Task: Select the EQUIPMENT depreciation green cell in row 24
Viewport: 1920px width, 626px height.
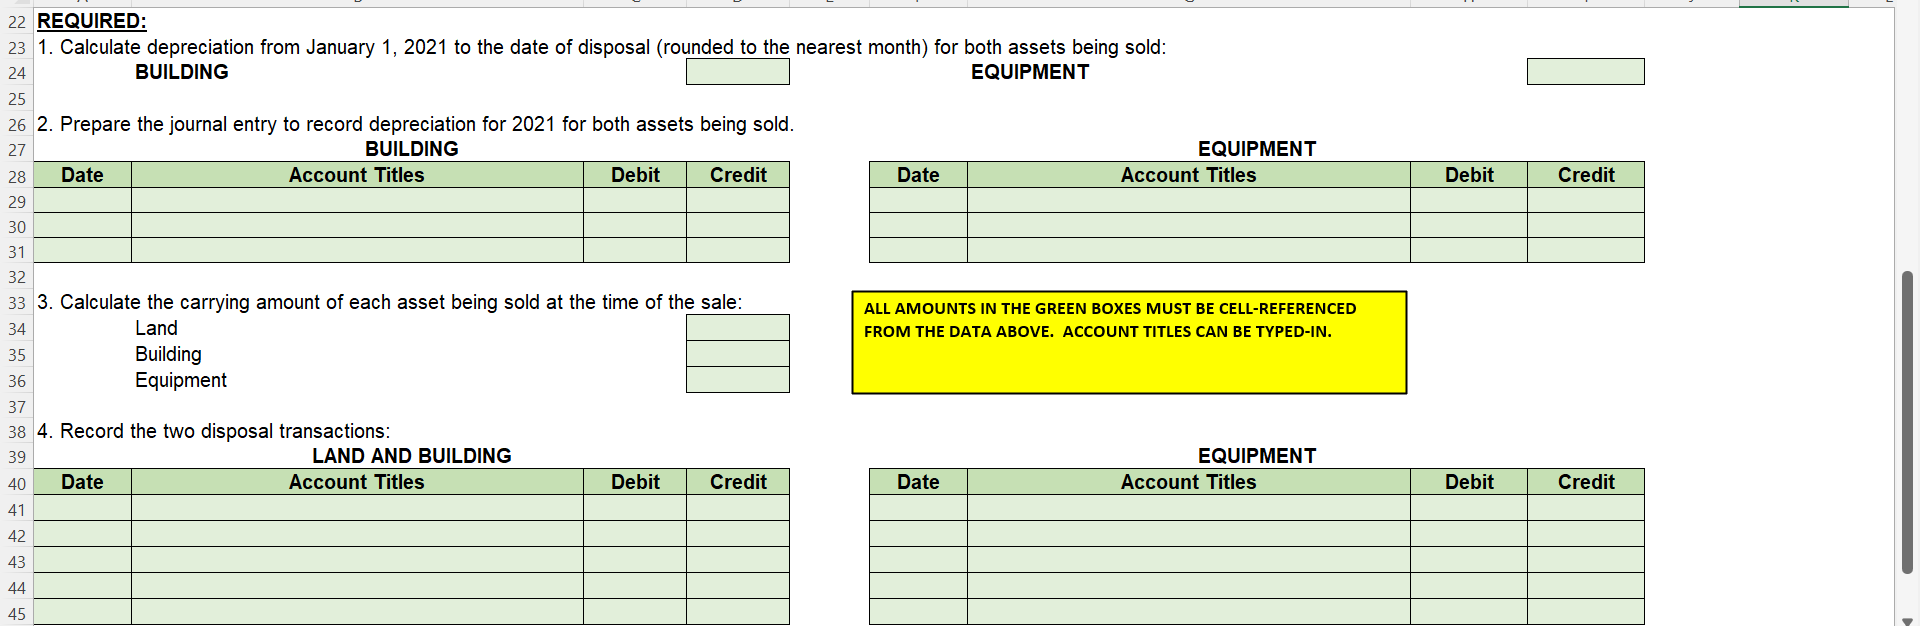Action: coord(1585,72)
